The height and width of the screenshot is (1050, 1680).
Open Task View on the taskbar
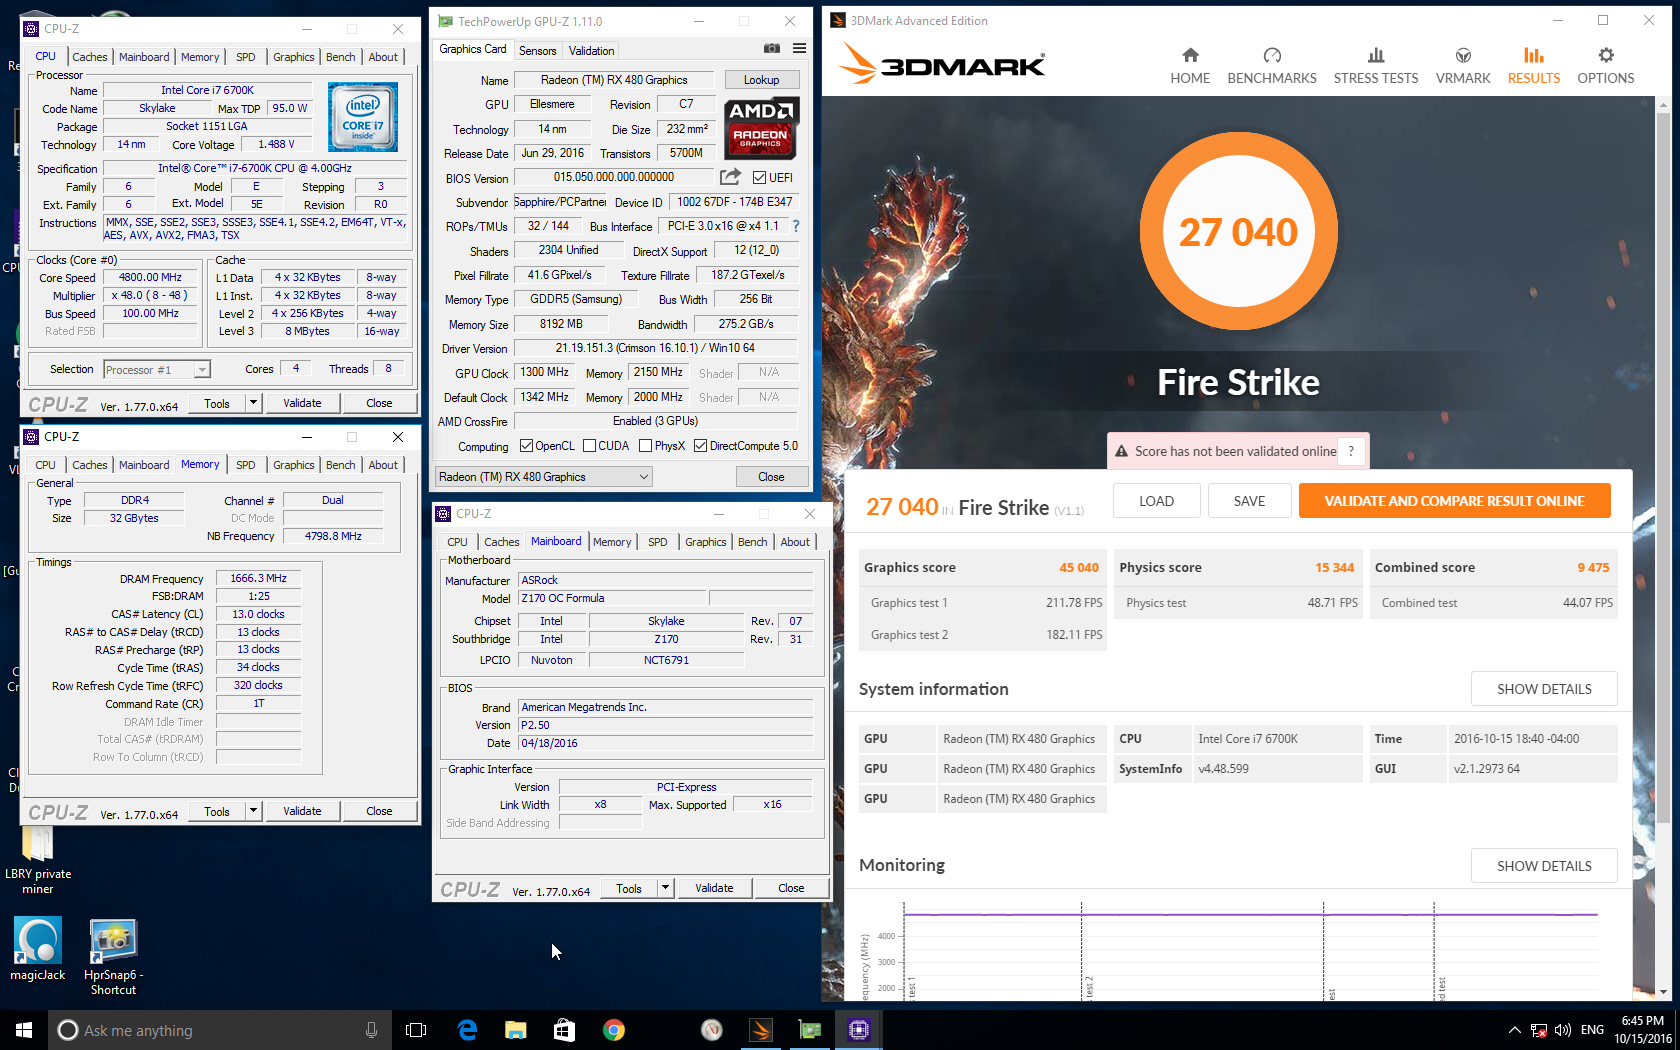coord(416,1030)
